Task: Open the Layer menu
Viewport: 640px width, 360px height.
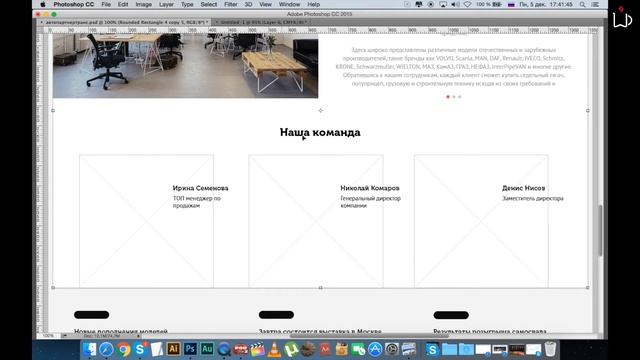Action: click(x=166, y=4)
